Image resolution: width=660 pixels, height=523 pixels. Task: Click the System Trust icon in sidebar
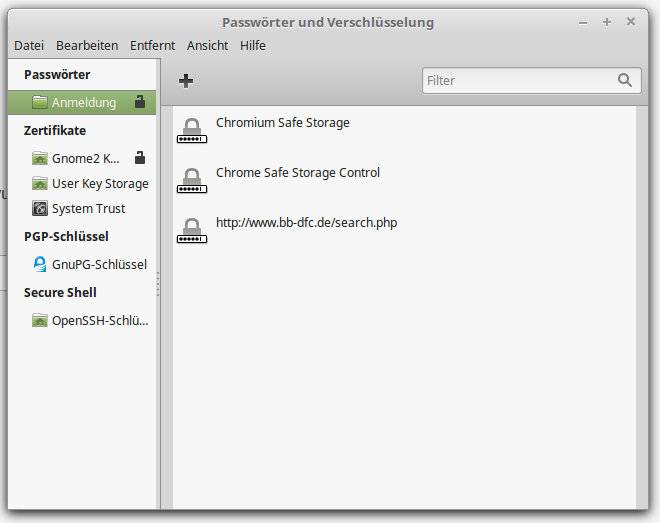coord(40,209)
